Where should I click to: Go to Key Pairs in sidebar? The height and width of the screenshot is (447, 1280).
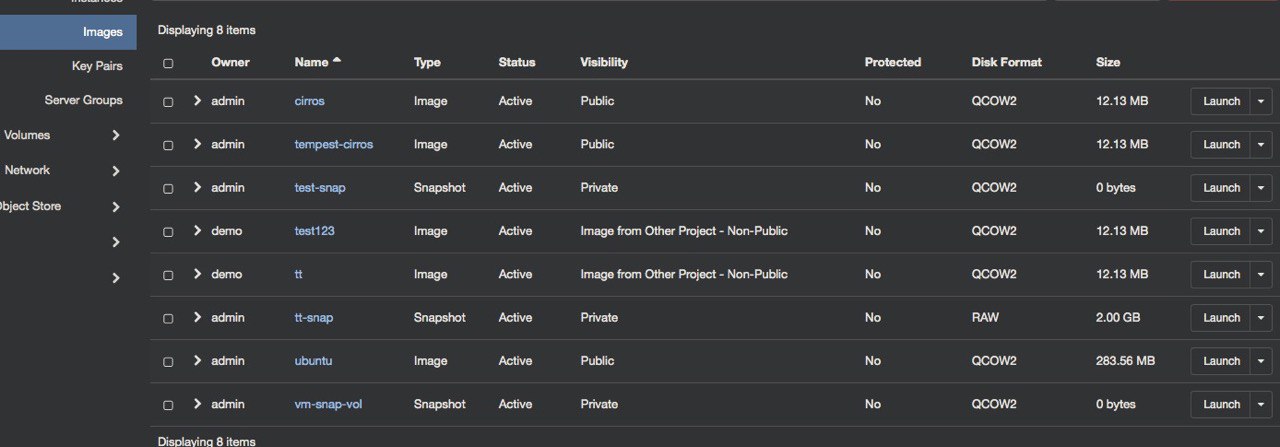point(97,66)
